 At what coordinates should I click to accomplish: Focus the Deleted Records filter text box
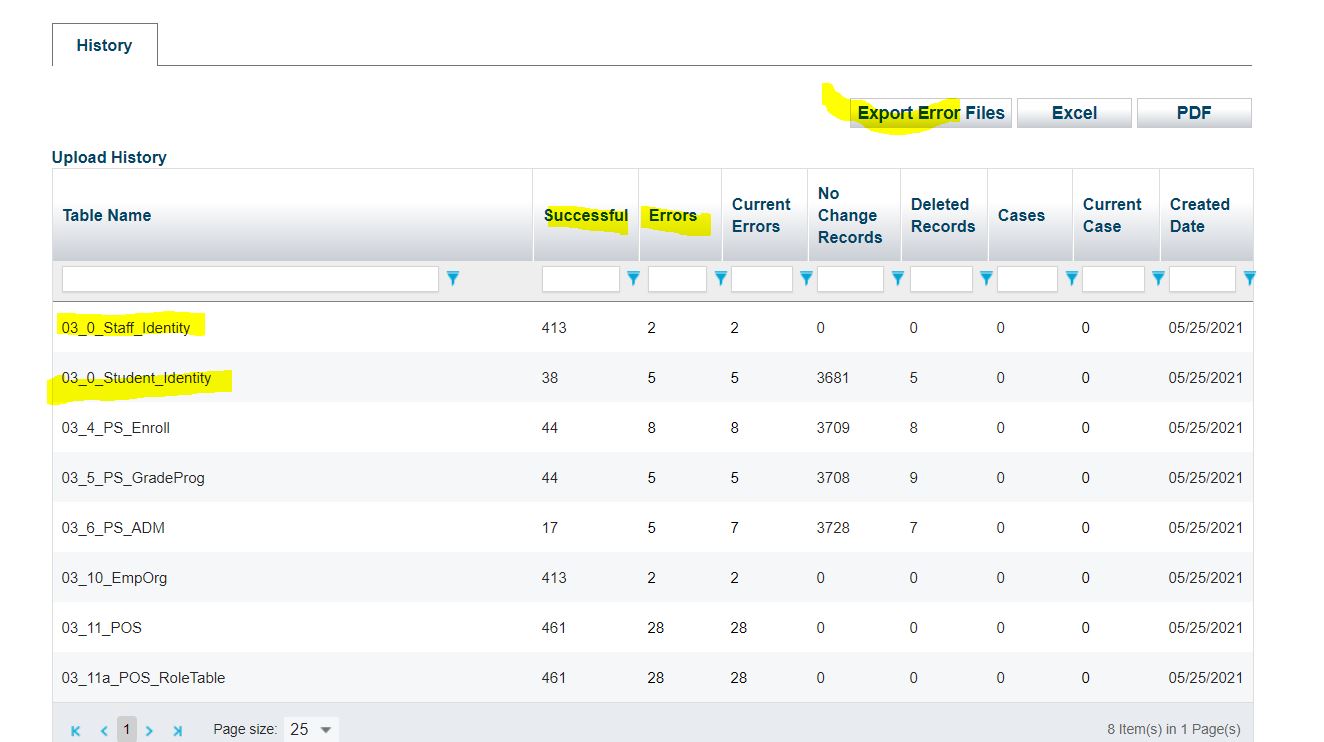pyautogui.click(x=941, y=279)
